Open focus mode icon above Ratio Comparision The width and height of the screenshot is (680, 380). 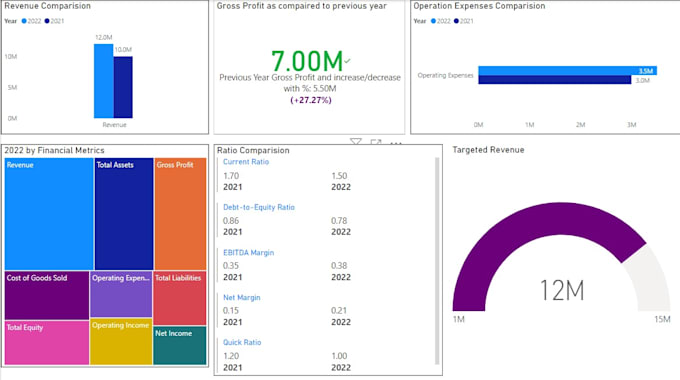376,142
